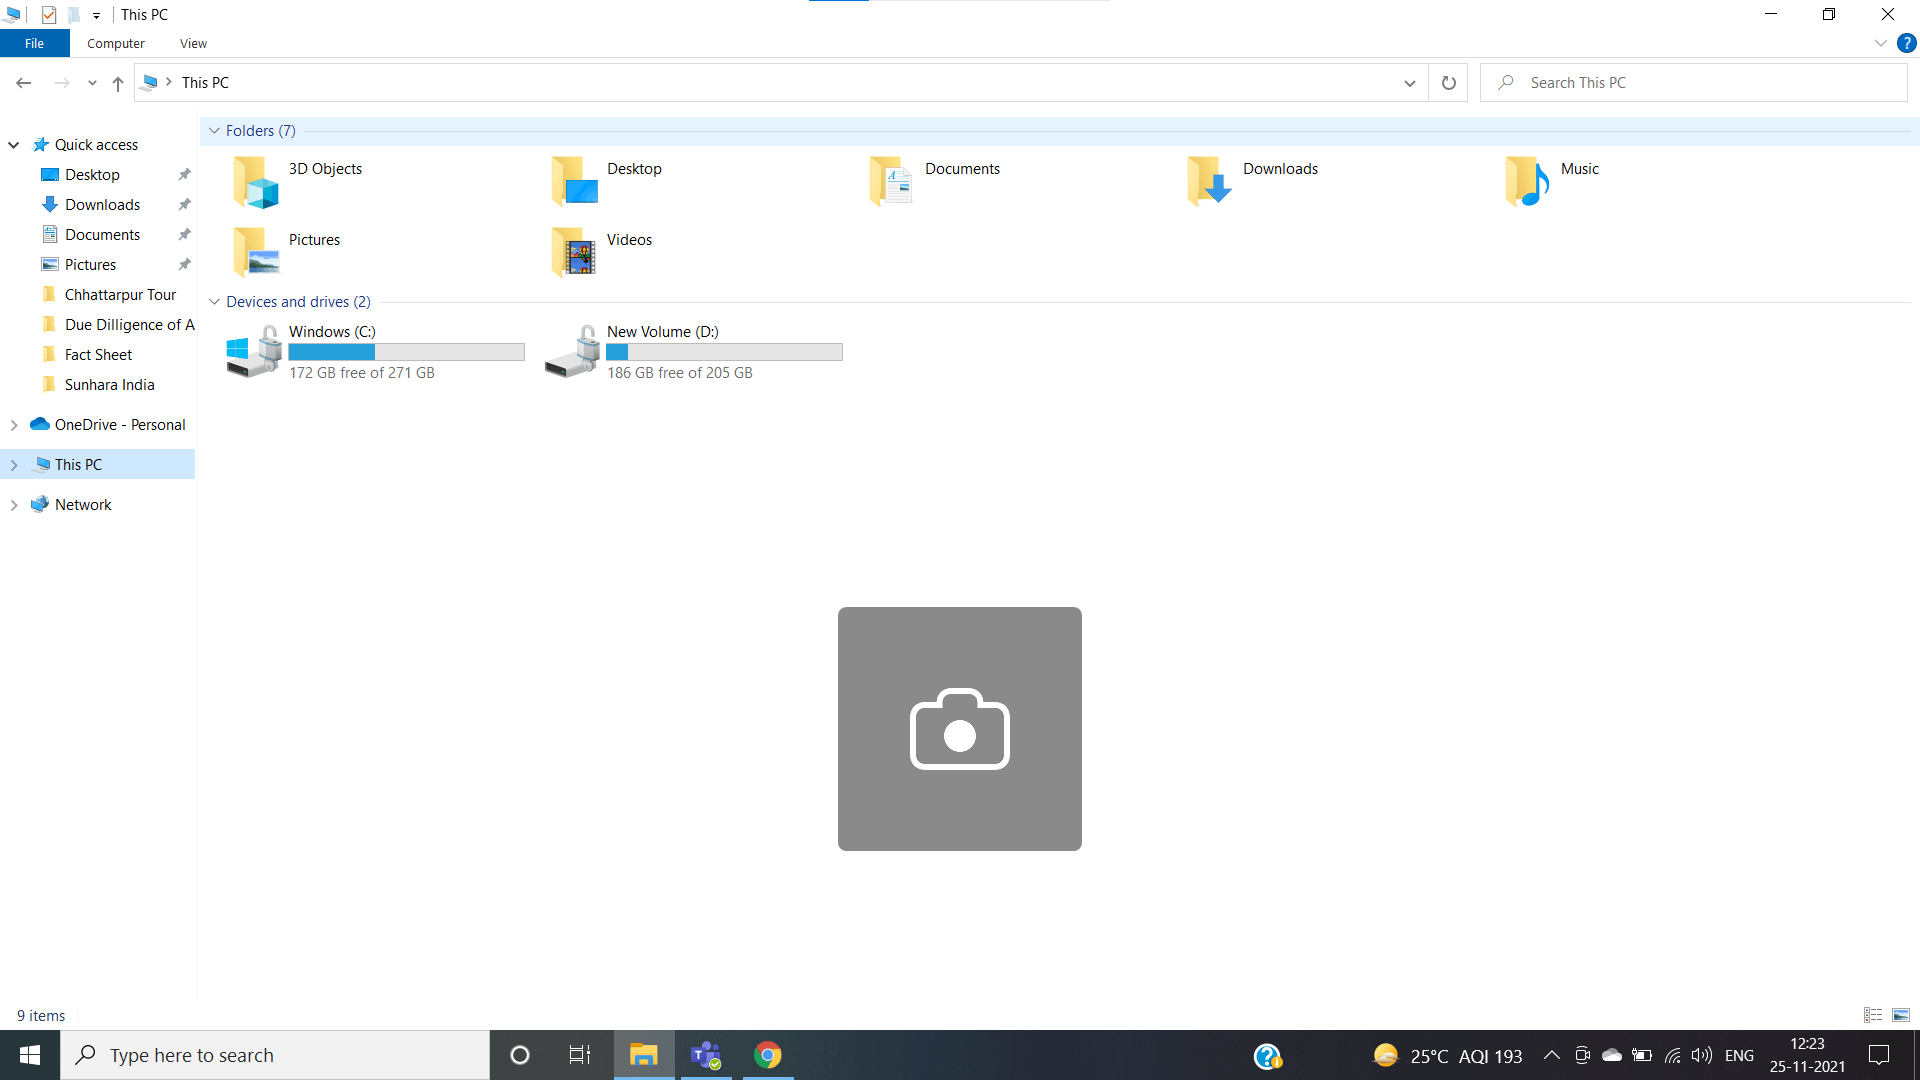The image size is (1920, 1080).
Task: Unpin Desktop from Quick access
Action: tap(184, 175)
